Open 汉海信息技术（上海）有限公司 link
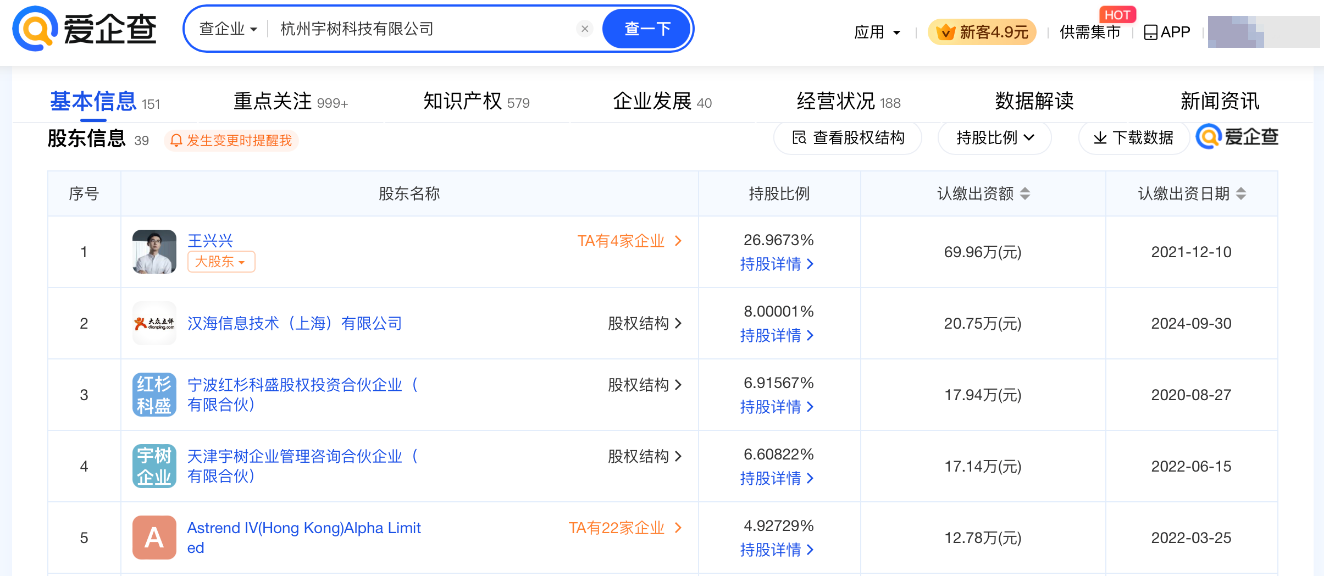The height and width of the screenshot is (576, 1324). (295, 323)
